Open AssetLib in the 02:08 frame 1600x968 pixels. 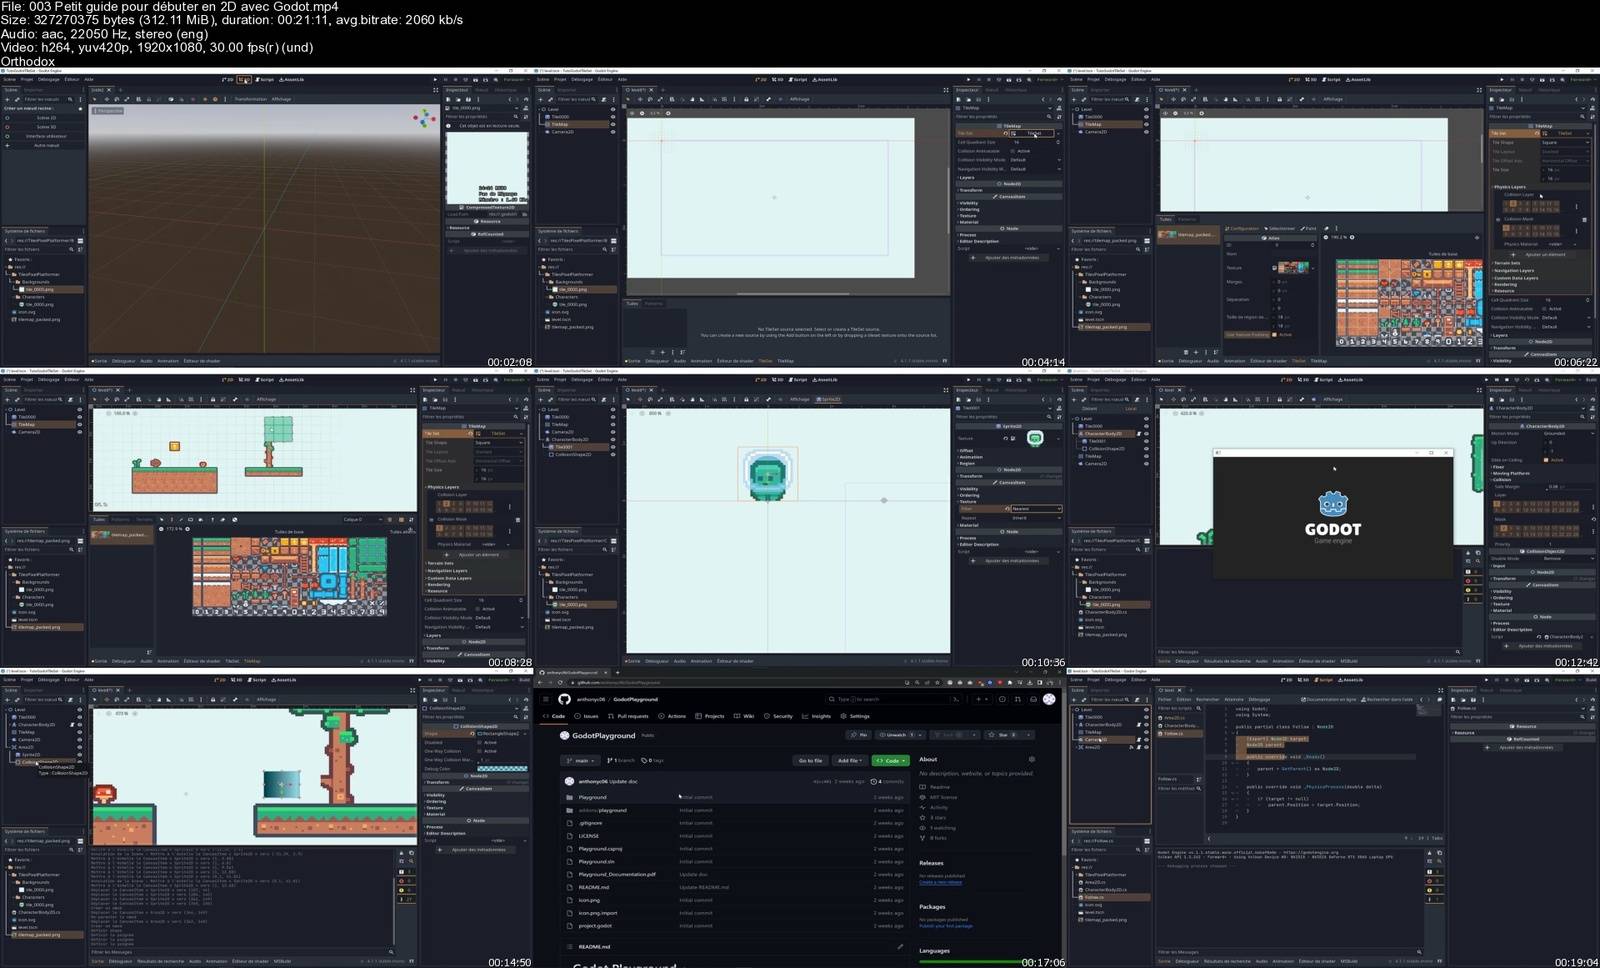click(x=291, y=79)
